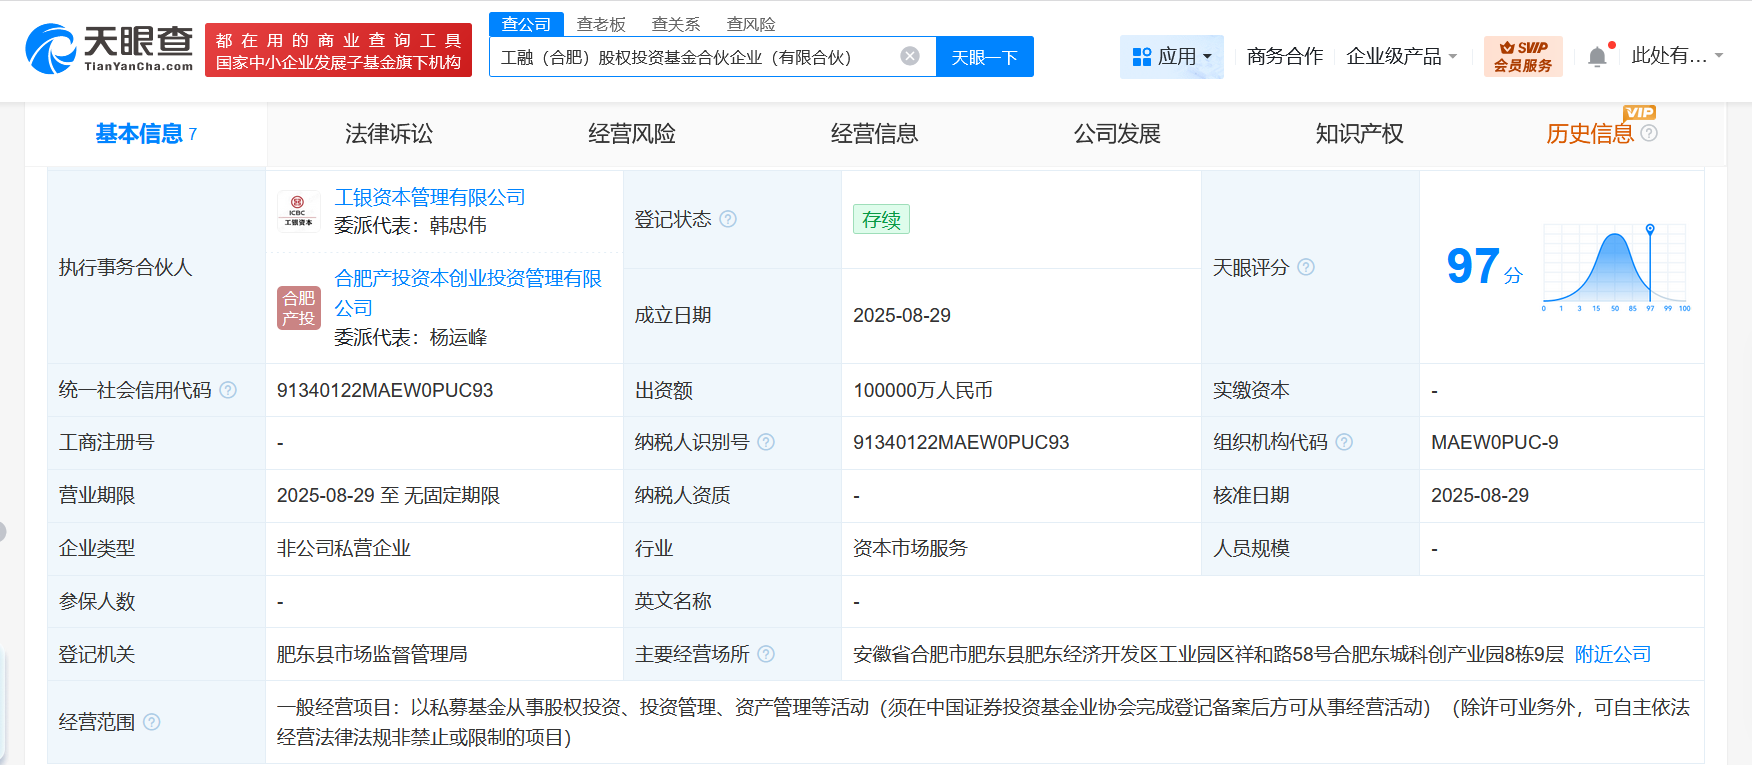Click help icon next to 统一社会信用代码
The width and height of the screenshot is (1752, 765).
228,390
